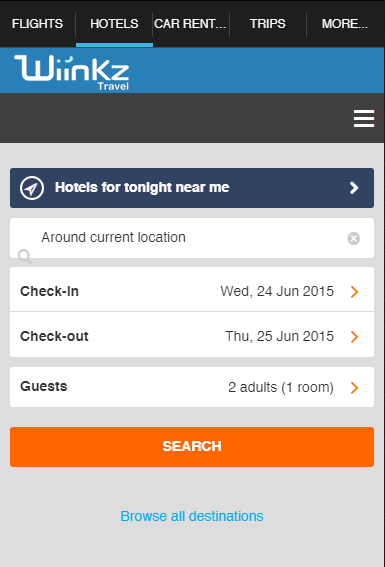The width and height of the screenshot is (385, 567).
Task: Tap Hotels for tonight near me button
Action: (x=192, y=188)
